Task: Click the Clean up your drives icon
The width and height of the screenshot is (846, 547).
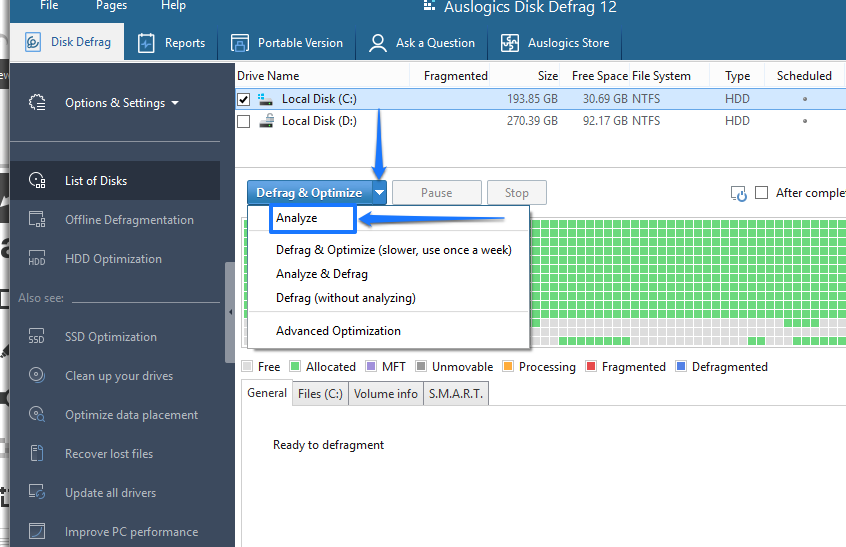Action: click(37, 376)
